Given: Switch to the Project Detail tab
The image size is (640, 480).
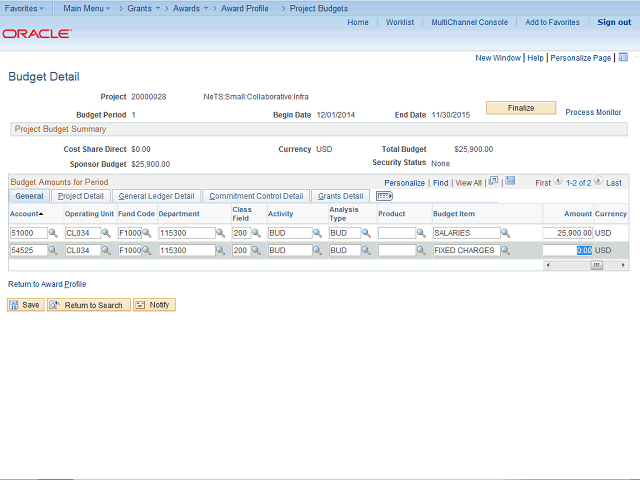Looking at the screenshot, I should tap(80, 196).
